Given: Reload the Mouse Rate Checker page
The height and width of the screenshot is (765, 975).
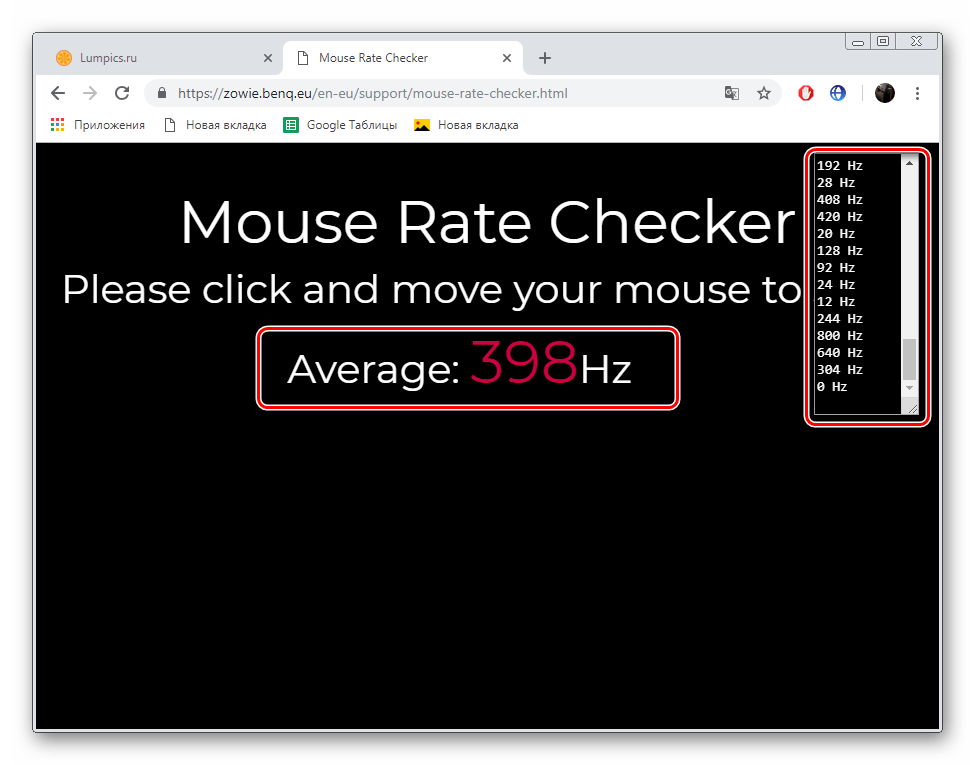Looking at the screenshot, I should [x=122, y=93].
